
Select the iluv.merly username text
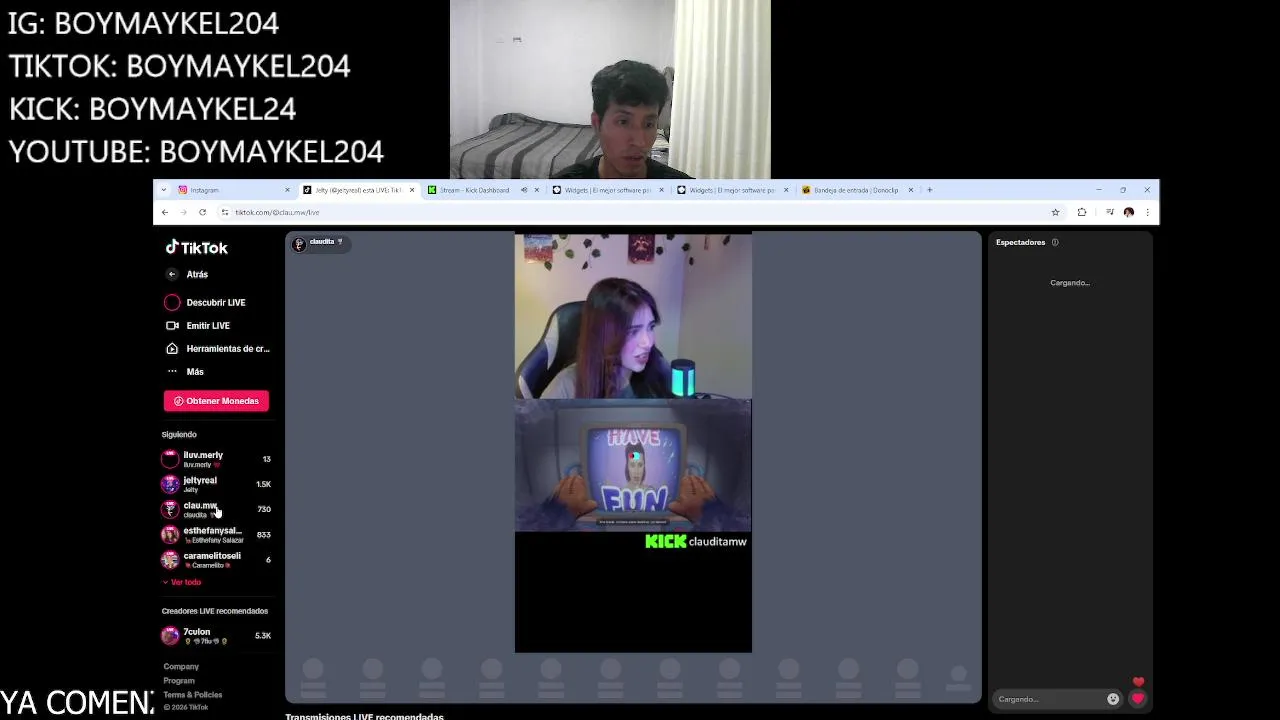point(203,455)
